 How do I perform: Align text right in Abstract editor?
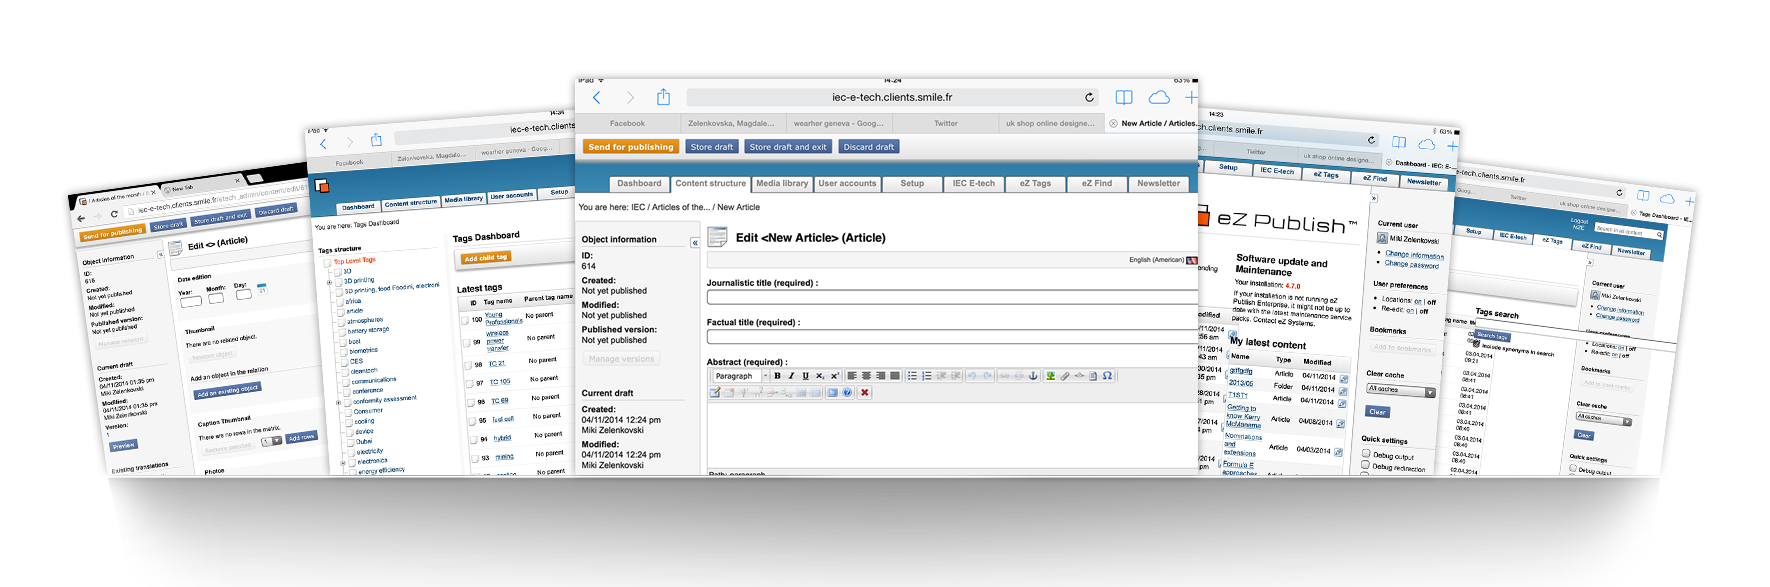880,376
